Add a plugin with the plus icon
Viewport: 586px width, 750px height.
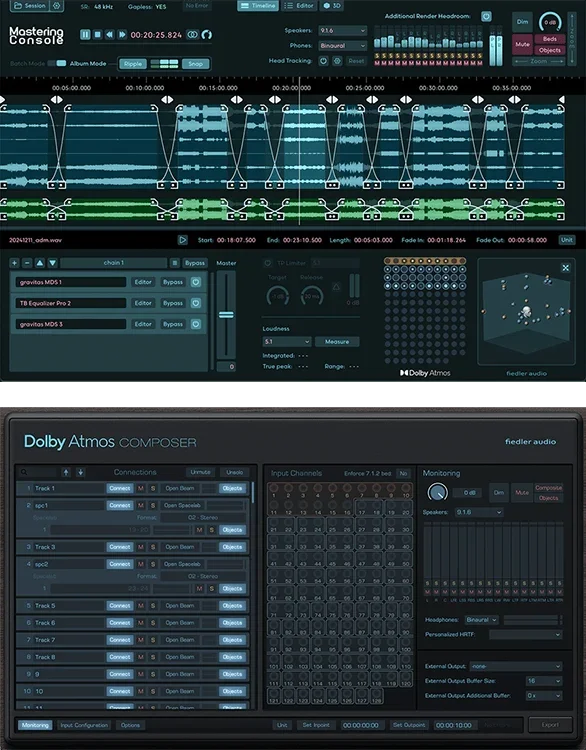14,263
